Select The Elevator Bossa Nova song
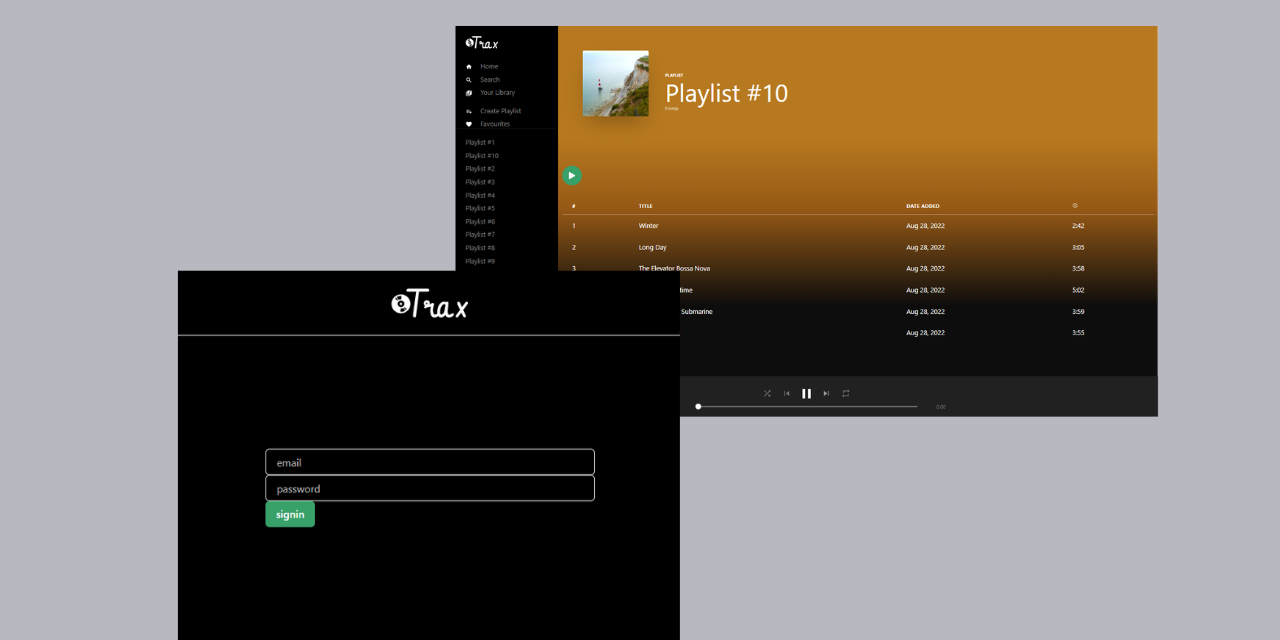The height and width of the screenshot is (640, 1280). [675, 268]
